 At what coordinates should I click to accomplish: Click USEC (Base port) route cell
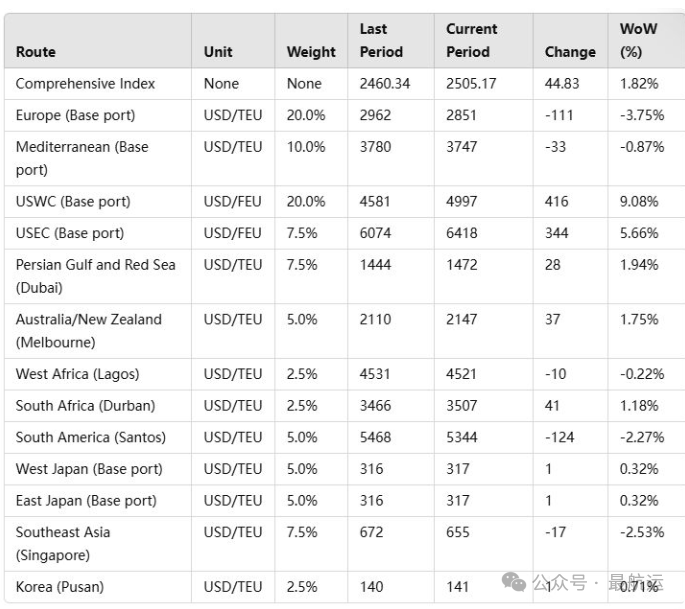tap(70, 233)
